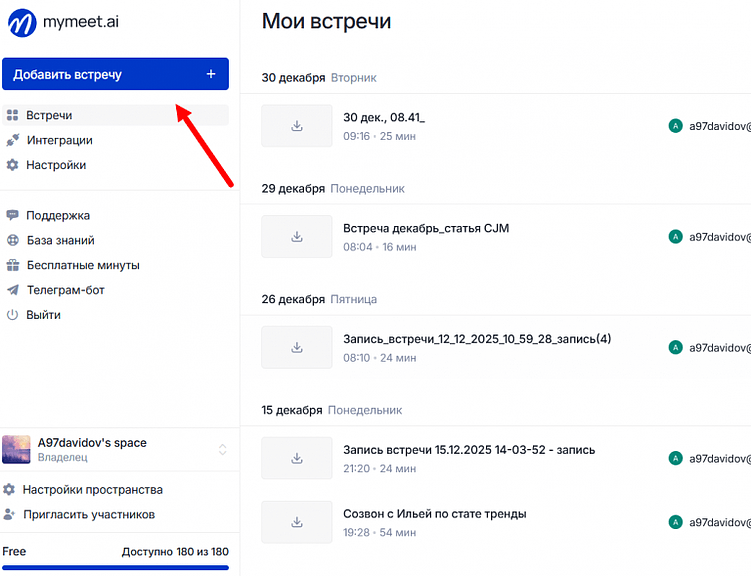The width and height of the screenshot is (751, 576).
Task: Open meeting Созвон с Ильей по стате тренды
Action: (434, 513)
